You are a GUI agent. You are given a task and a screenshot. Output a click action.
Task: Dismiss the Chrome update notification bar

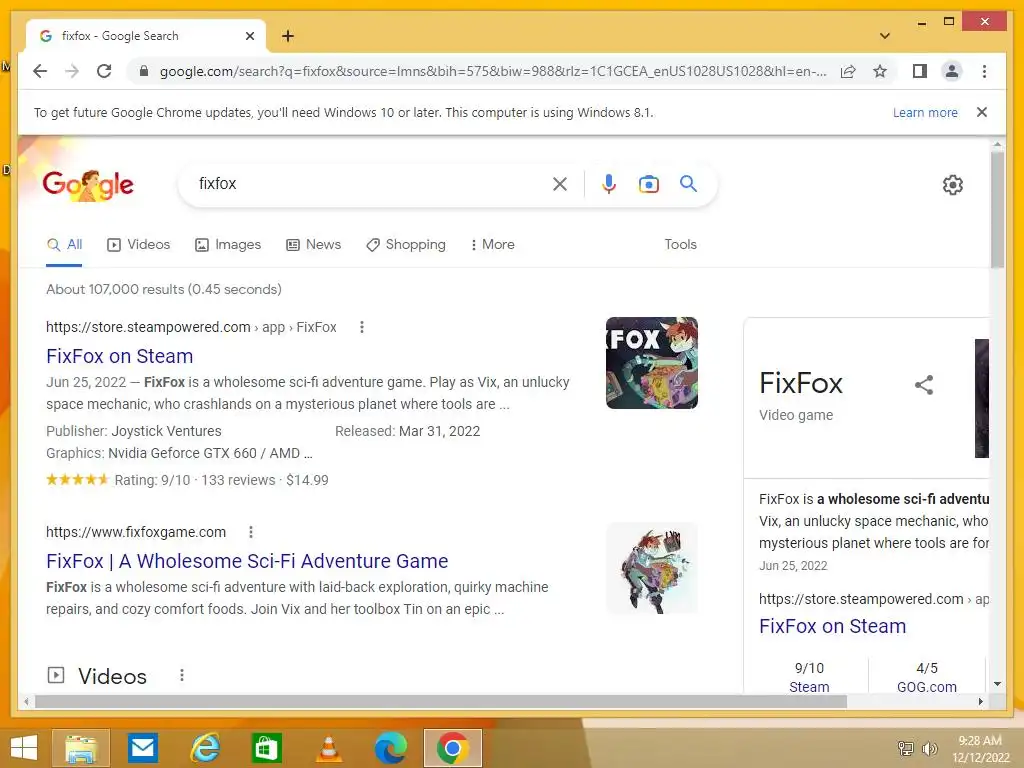tap(982, 112)
